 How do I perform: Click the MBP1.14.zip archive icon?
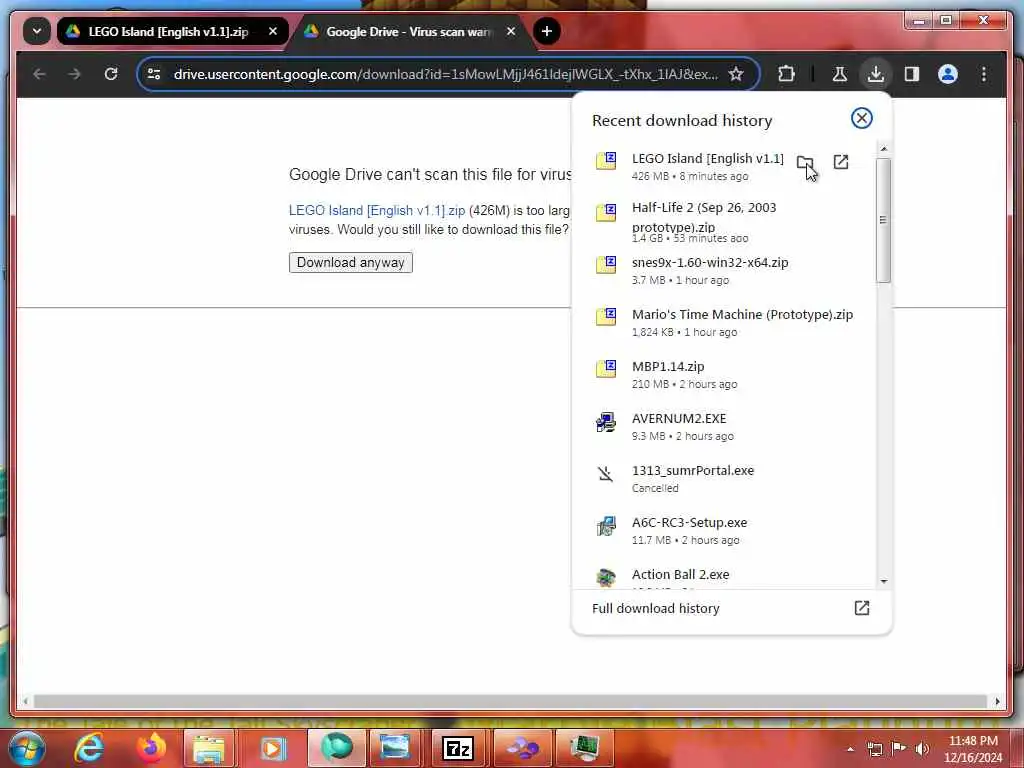click(x=606, y=368)
